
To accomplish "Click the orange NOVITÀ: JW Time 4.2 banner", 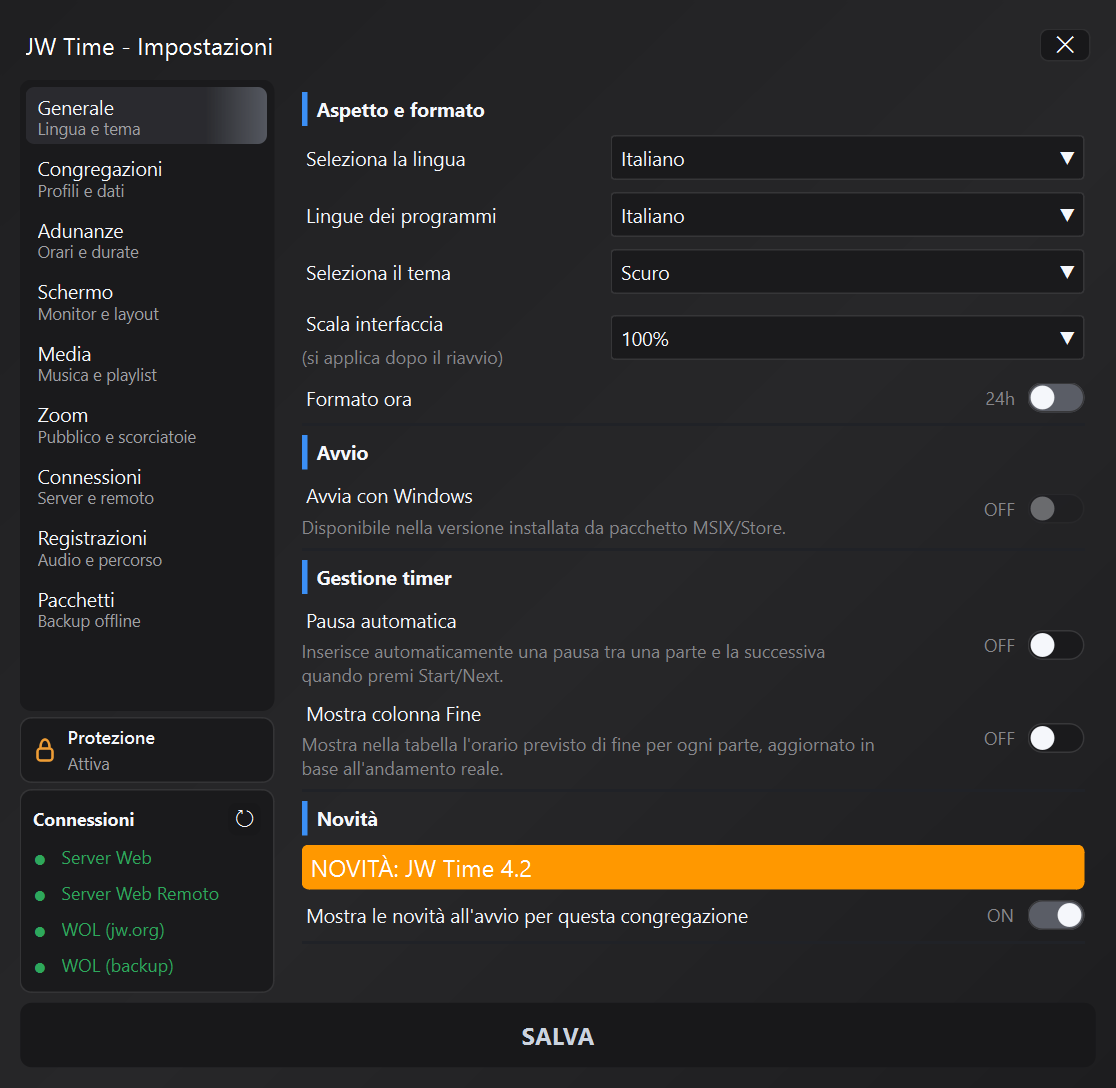I will coord(693,867).
